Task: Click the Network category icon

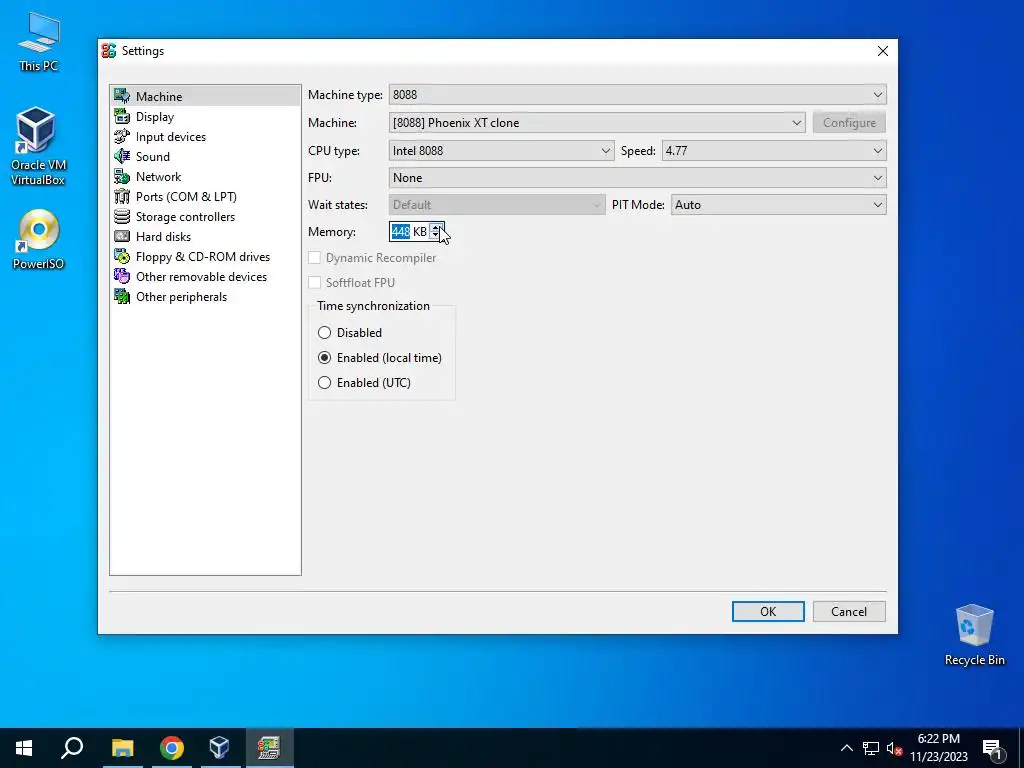Action: point(122,176)
